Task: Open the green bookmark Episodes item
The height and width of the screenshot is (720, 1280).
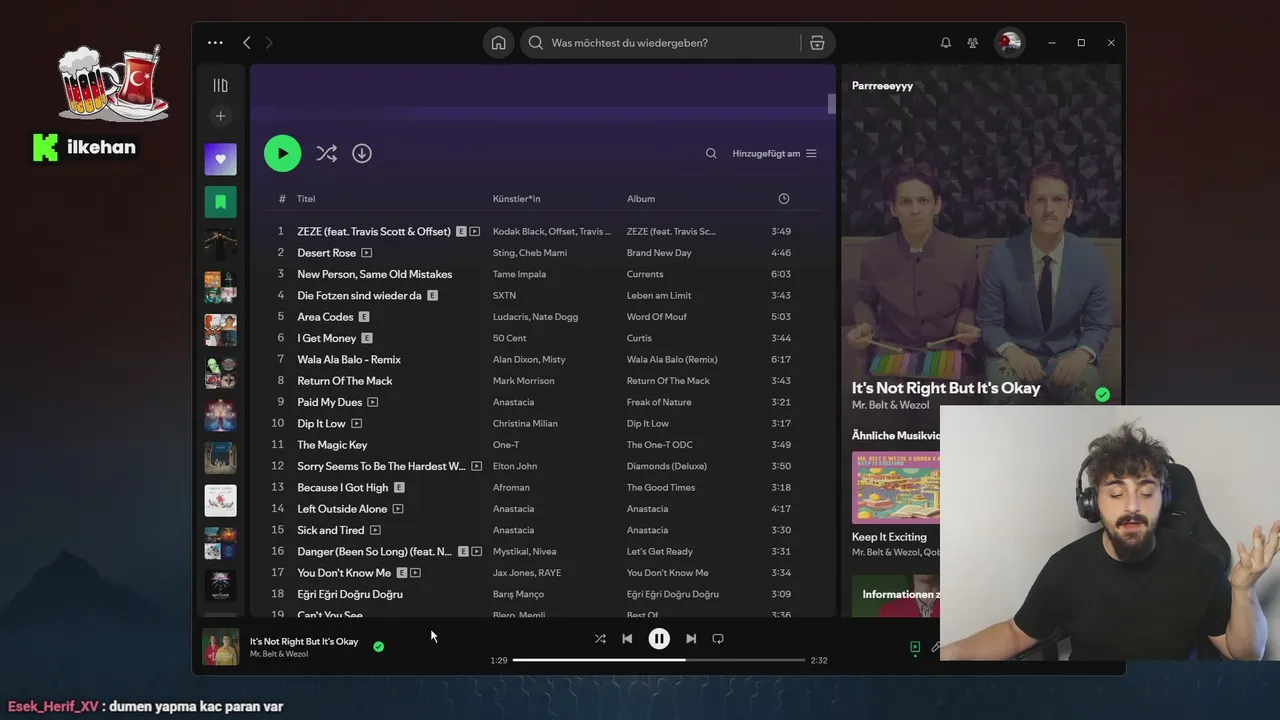Action: (221, 202)
